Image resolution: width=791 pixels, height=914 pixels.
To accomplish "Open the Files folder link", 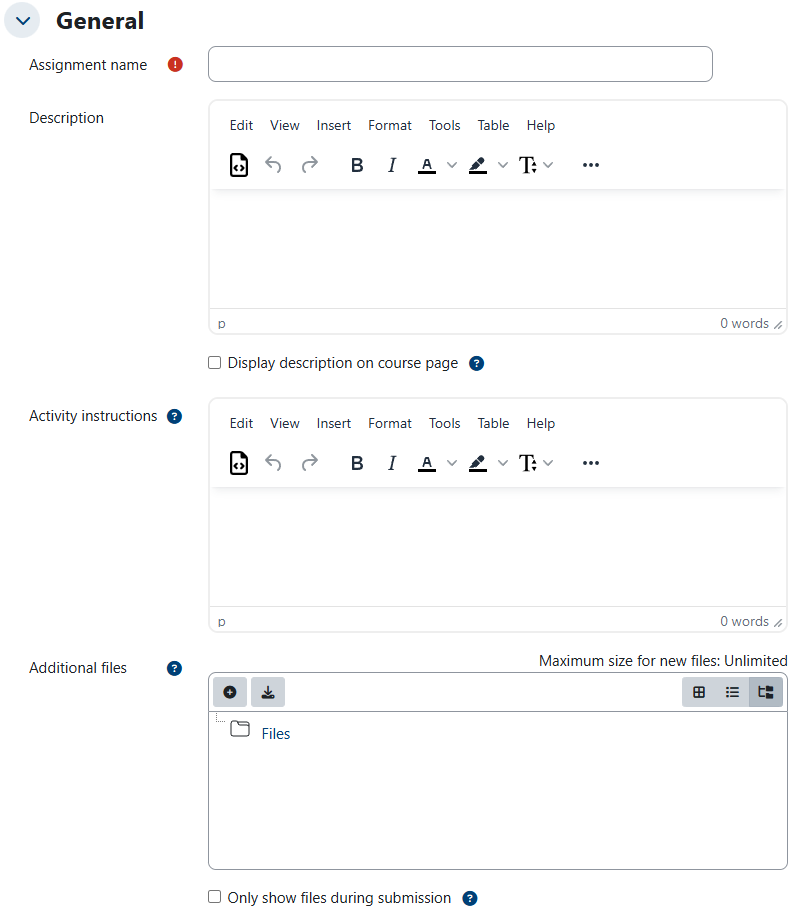I will [x=276, y=734].
